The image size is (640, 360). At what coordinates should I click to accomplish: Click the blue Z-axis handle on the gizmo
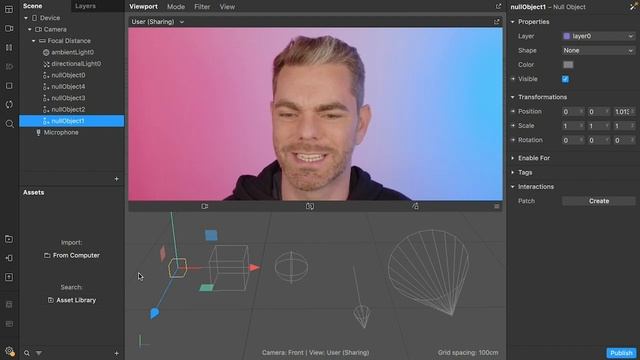[x=154, y=313]
